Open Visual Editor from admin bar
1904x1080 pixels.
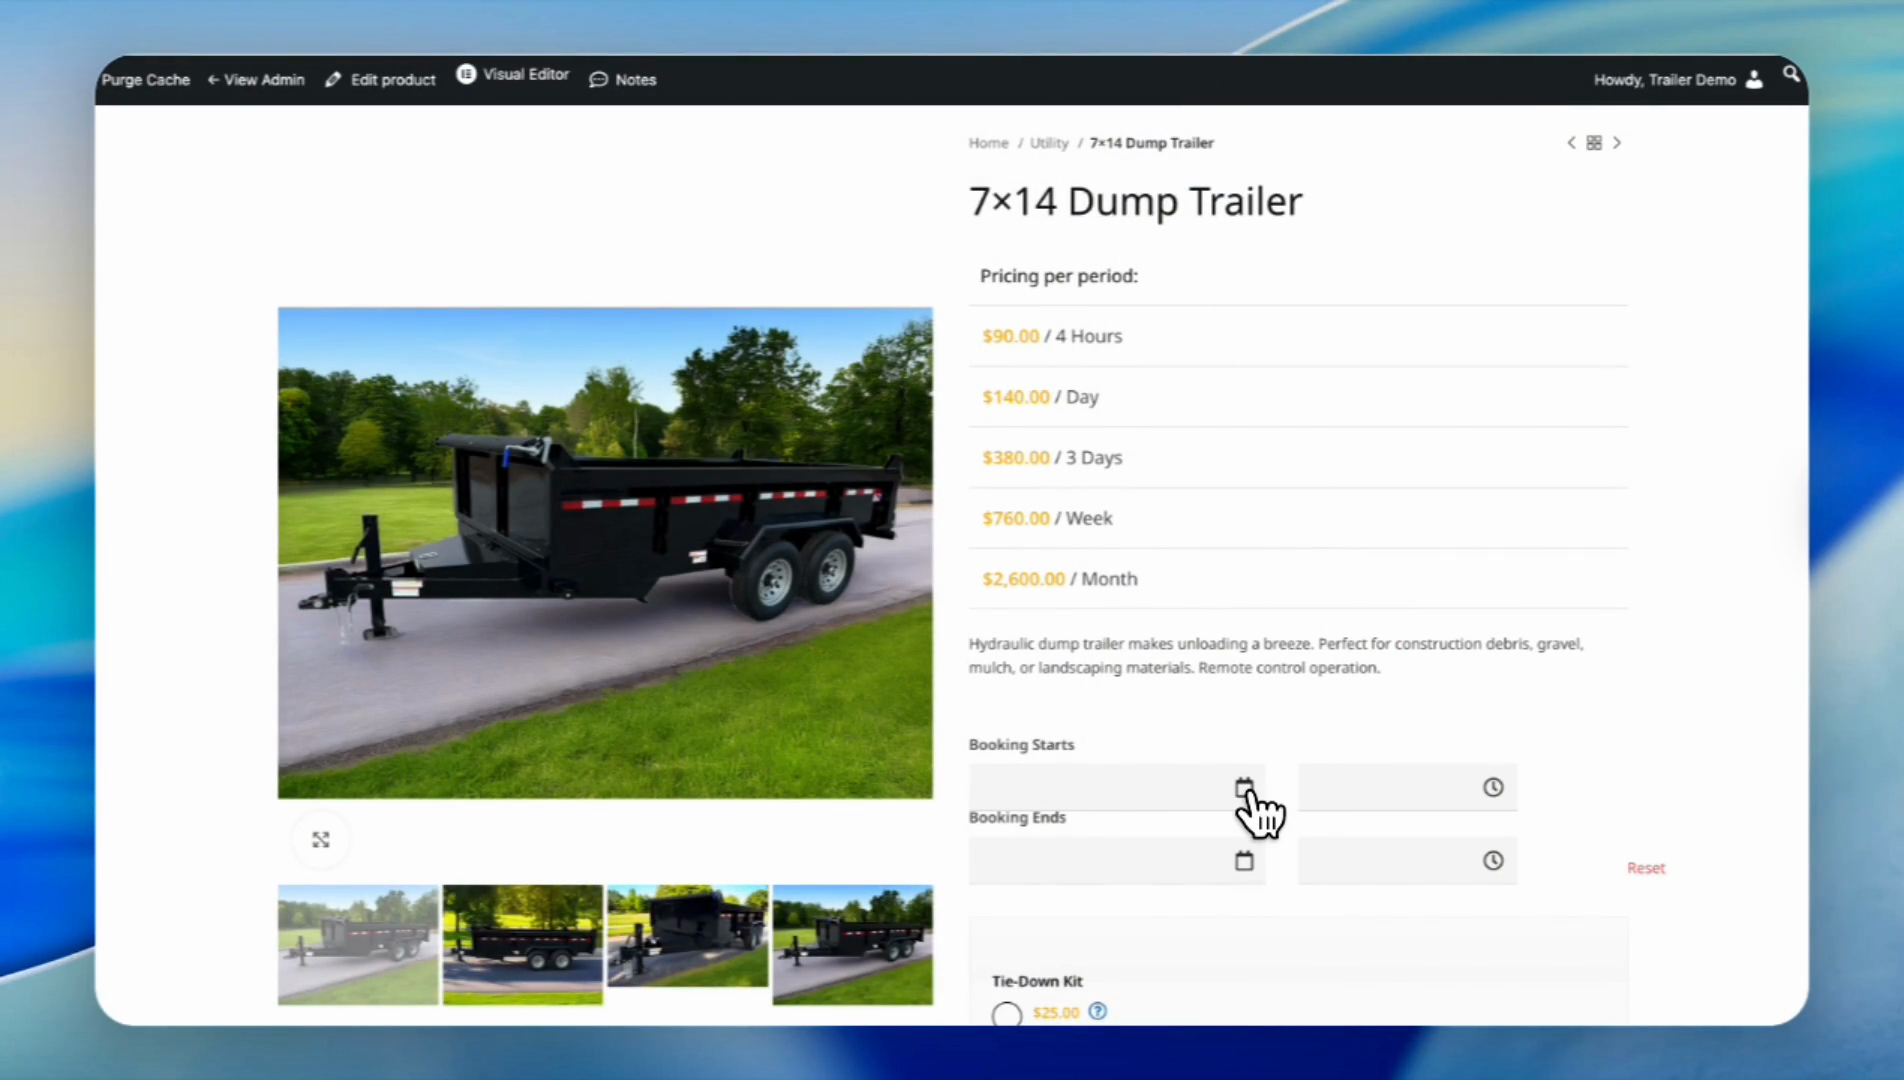point(513,75)
